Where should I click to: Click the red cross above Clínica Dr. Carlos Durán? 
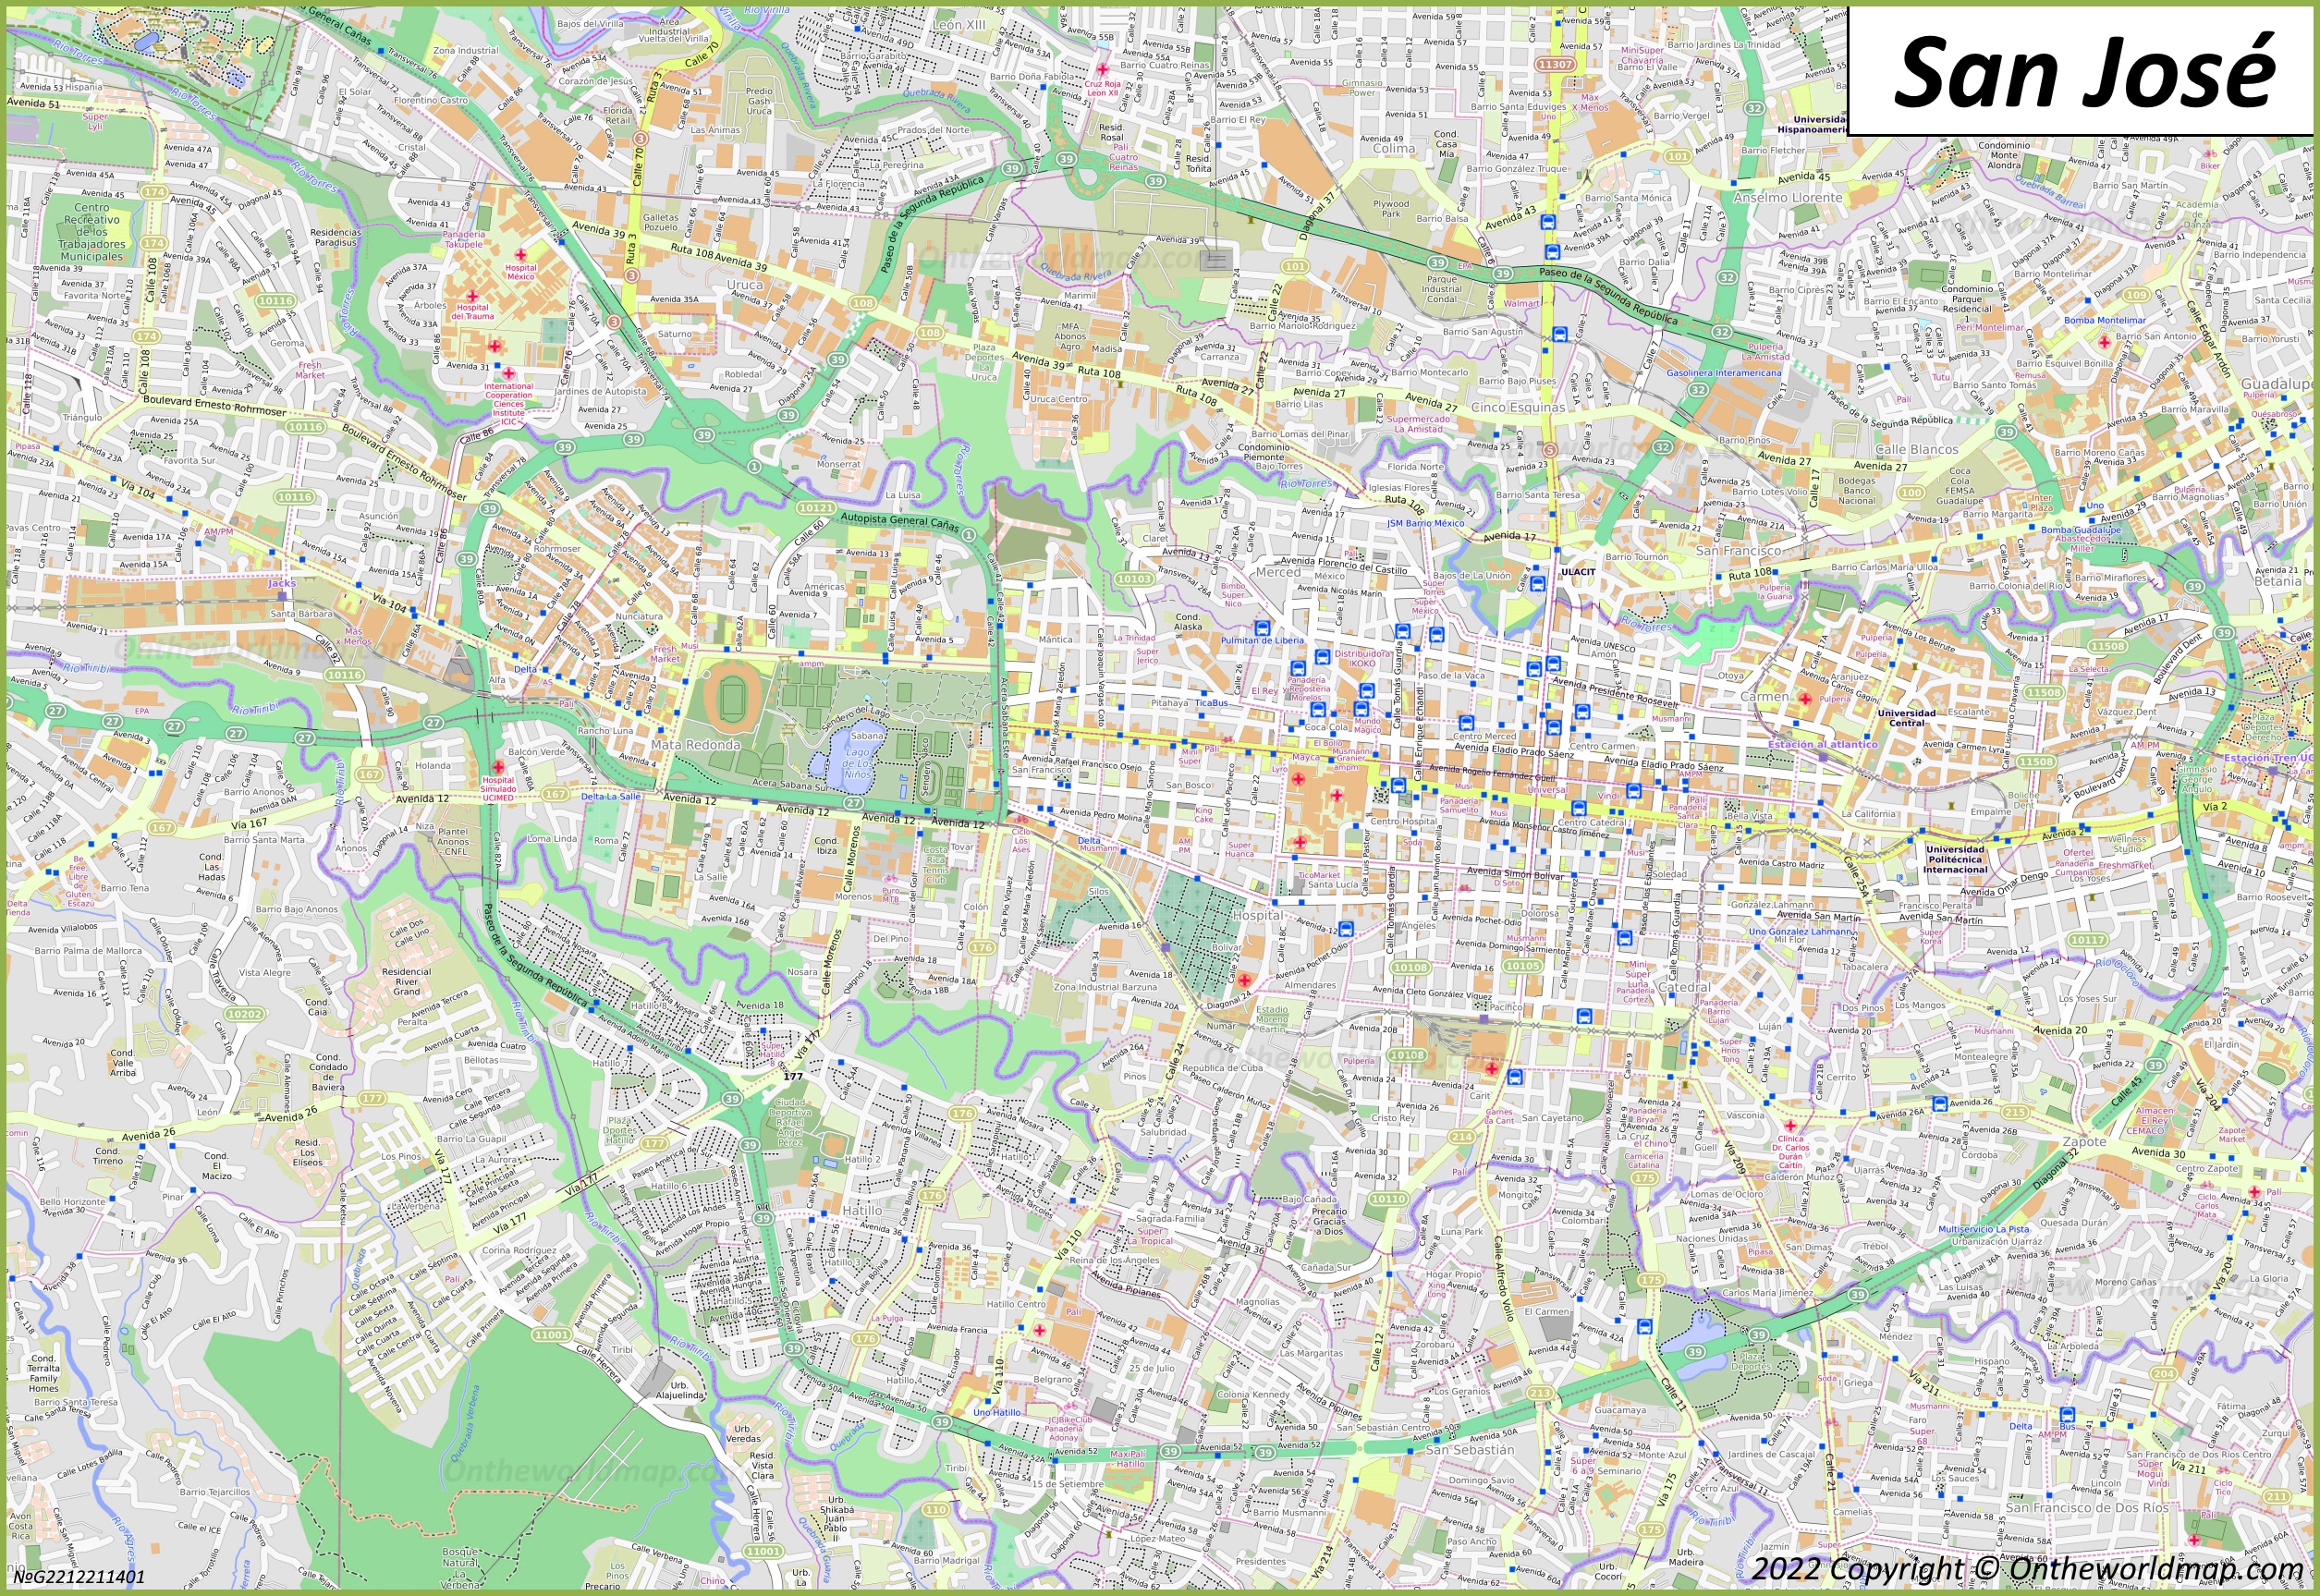(1790, 1126)
